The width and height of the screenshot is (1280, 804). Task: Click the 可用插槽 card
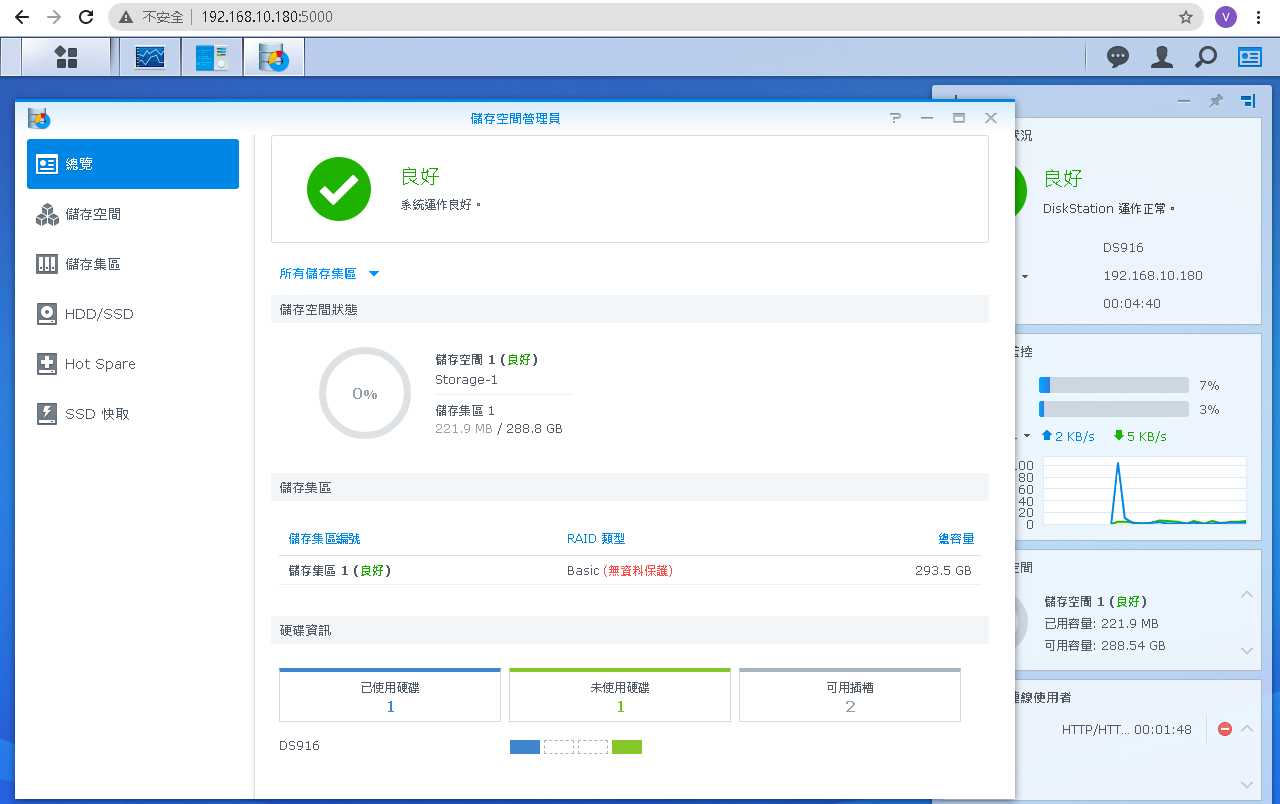coord(850,695)
